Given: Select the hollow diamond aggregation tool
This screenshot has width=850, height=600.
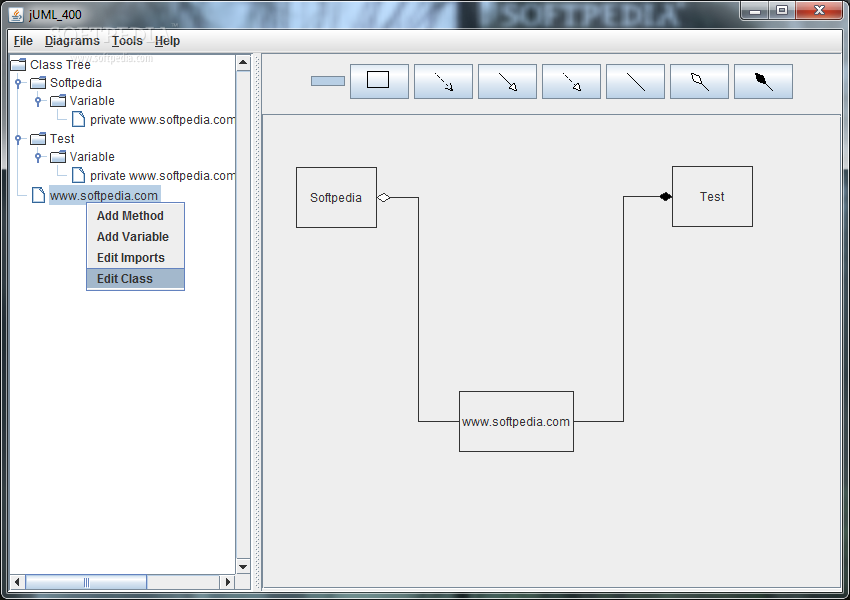Looking at the screenshot, I should click(699, 81).
